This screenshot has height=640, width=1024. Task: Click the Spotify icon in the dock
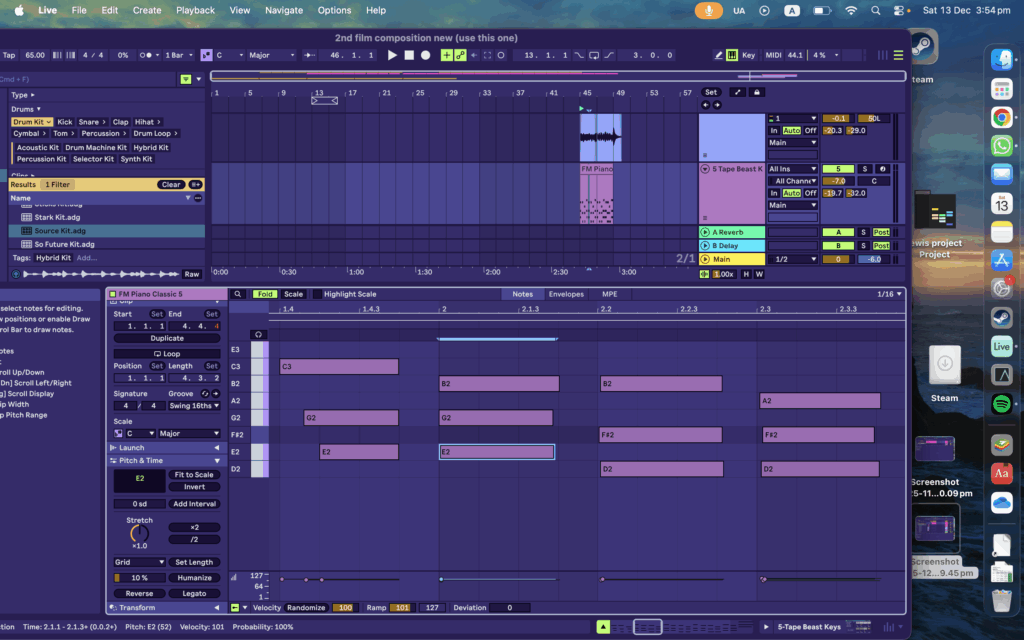(x=1001, y=403)
